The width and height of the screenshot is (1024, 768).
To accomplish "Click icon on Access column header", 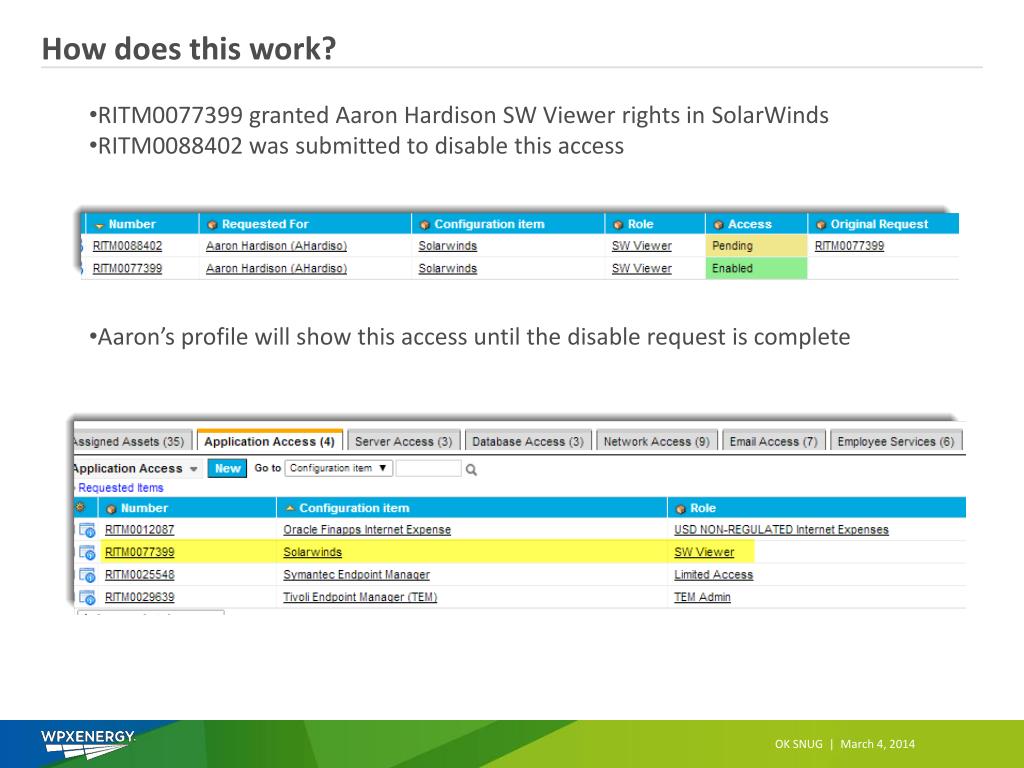I will (x=718, y=225).
